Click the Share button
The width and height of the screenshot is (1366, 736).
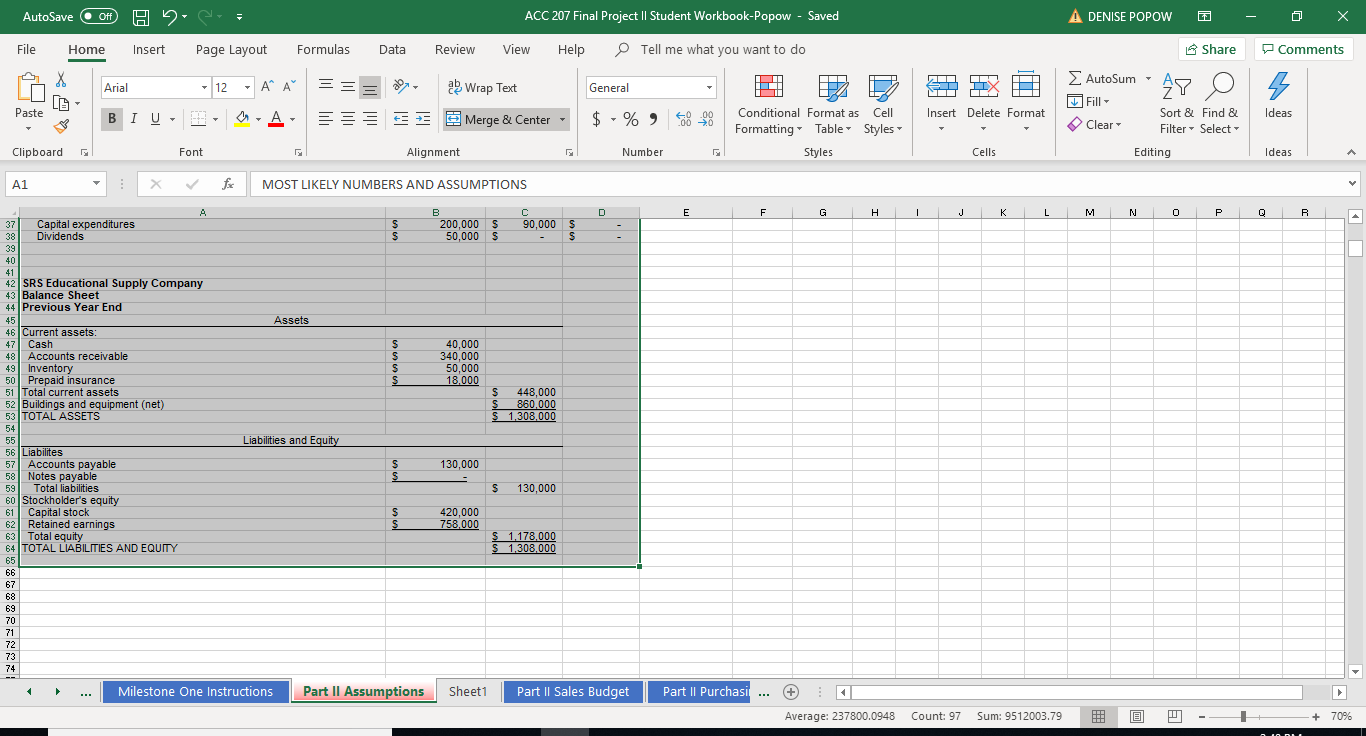1209,49
